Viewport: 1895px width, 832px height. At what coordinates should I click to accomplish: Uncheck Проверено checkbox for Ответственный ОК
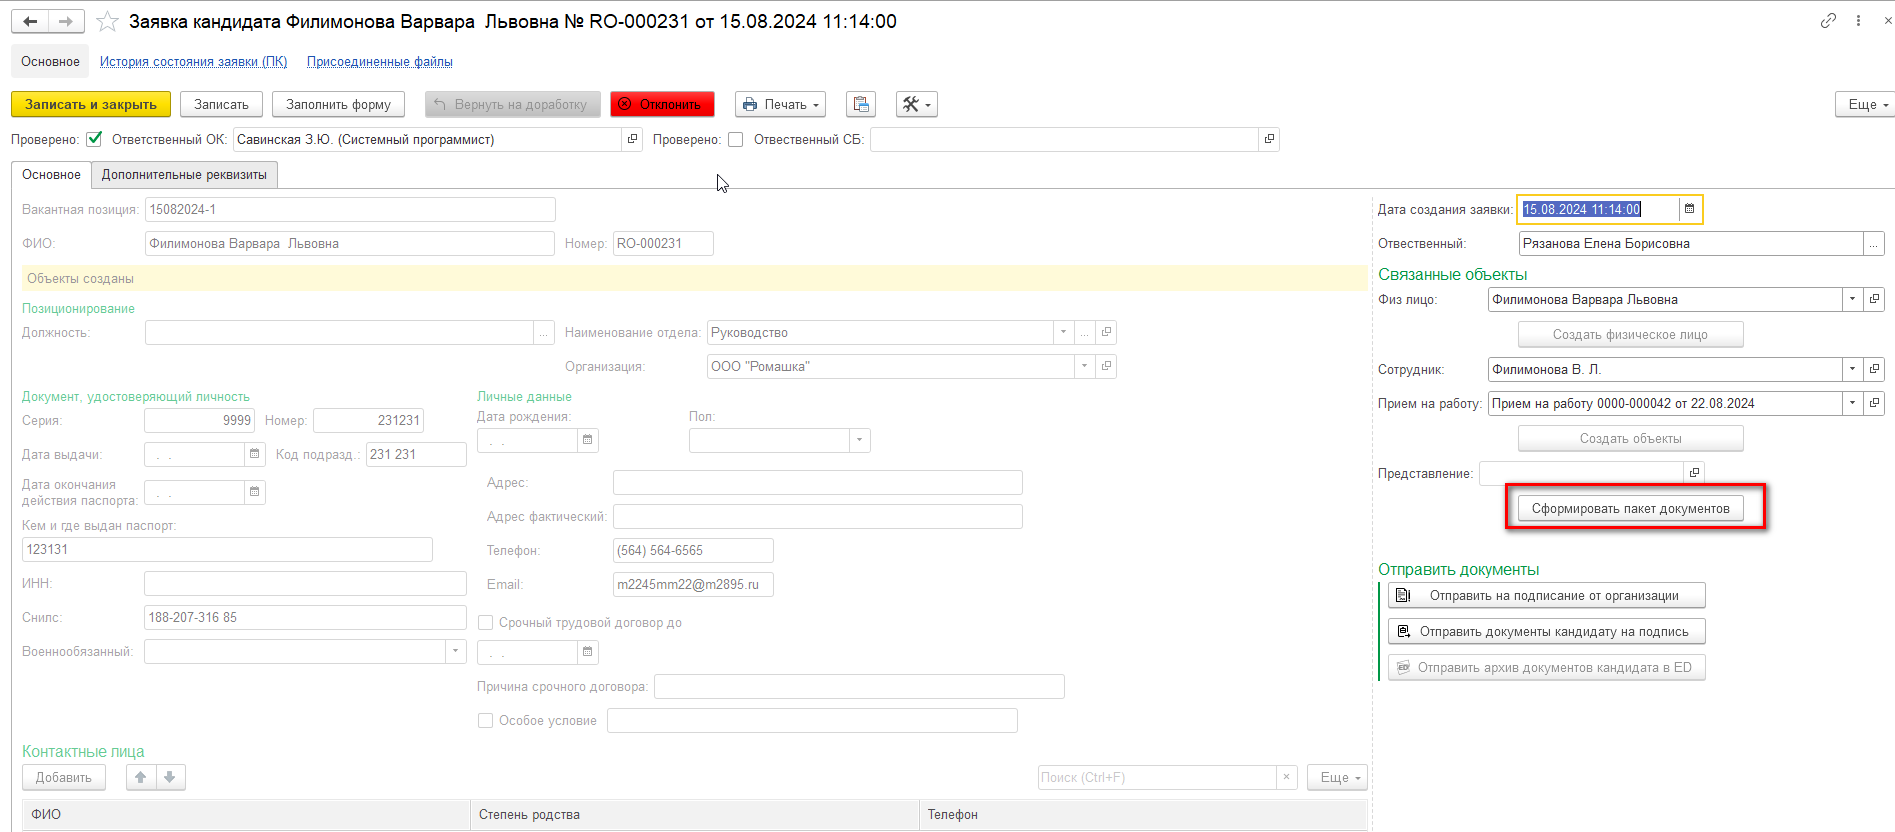[94, 139]
